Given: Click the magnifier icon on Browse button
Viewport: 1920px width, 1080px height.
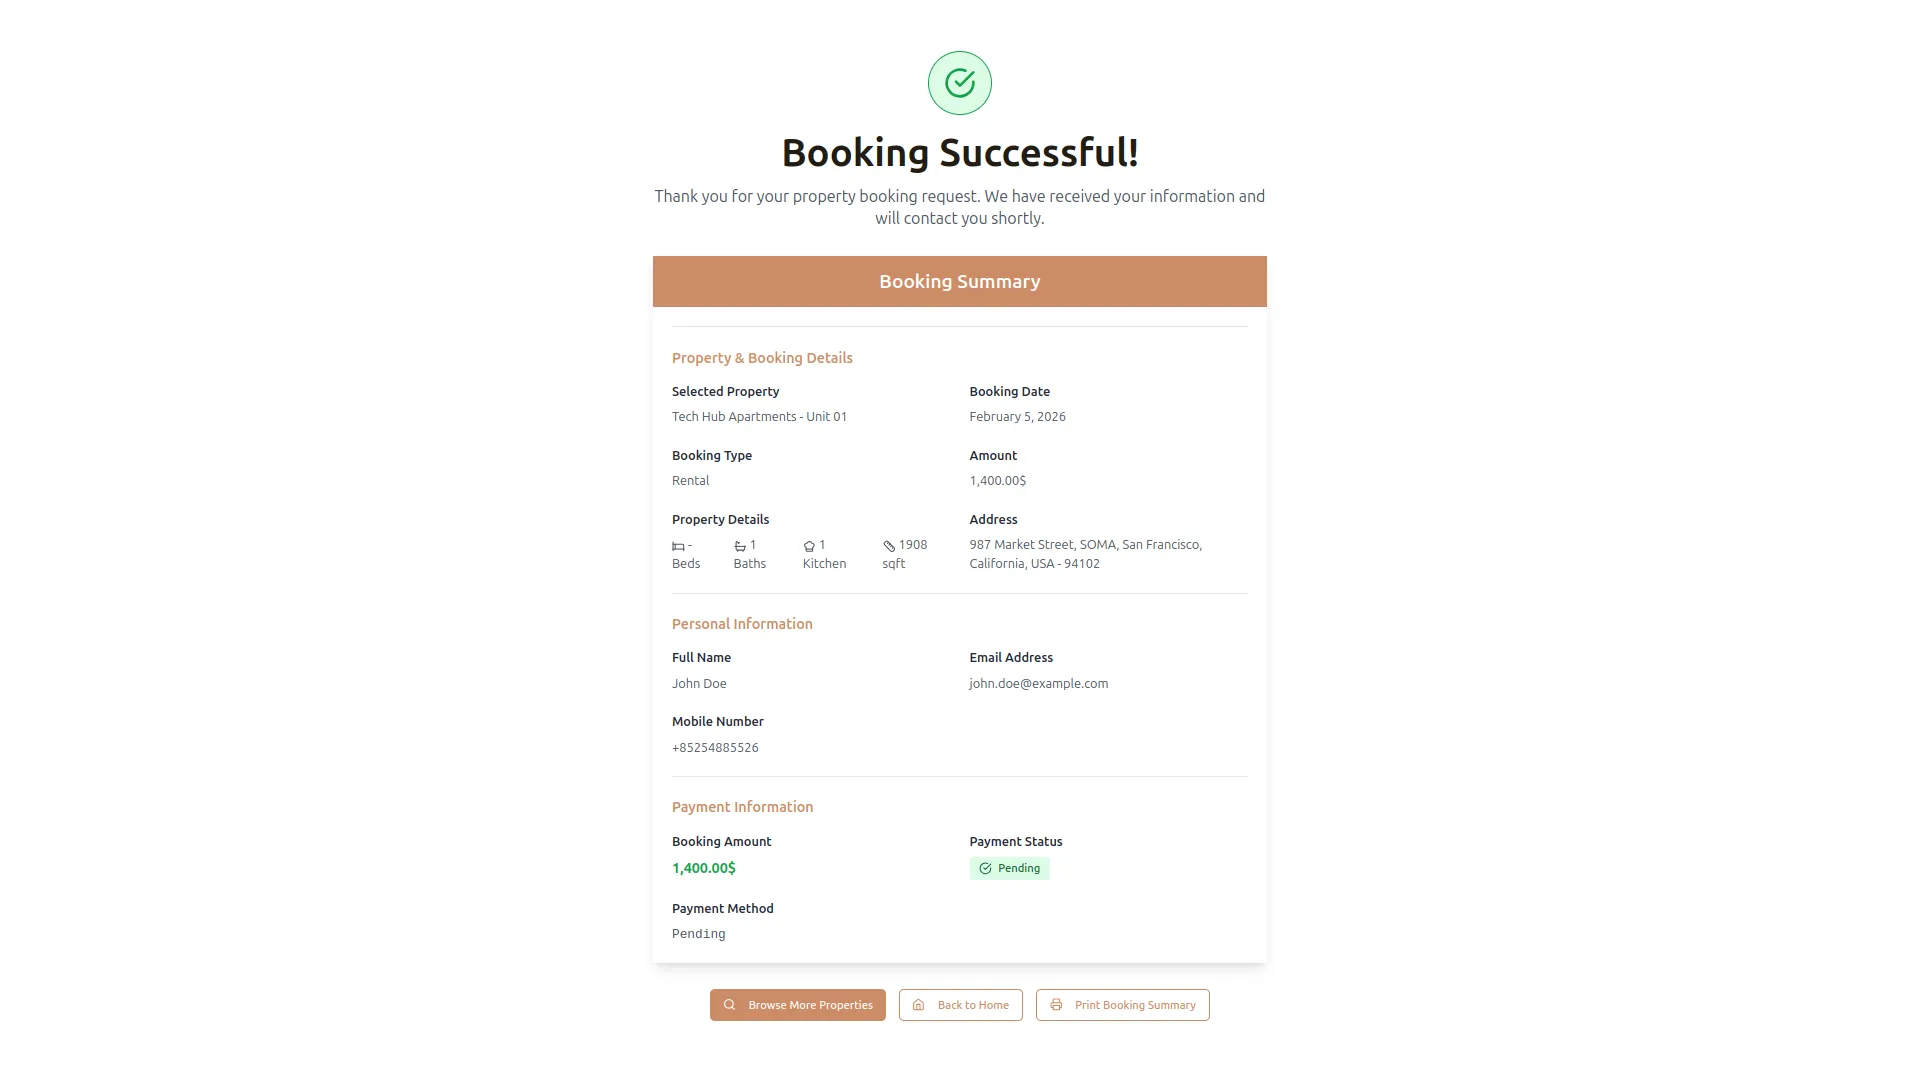Looking at the screenshot, I should 730,1005.
